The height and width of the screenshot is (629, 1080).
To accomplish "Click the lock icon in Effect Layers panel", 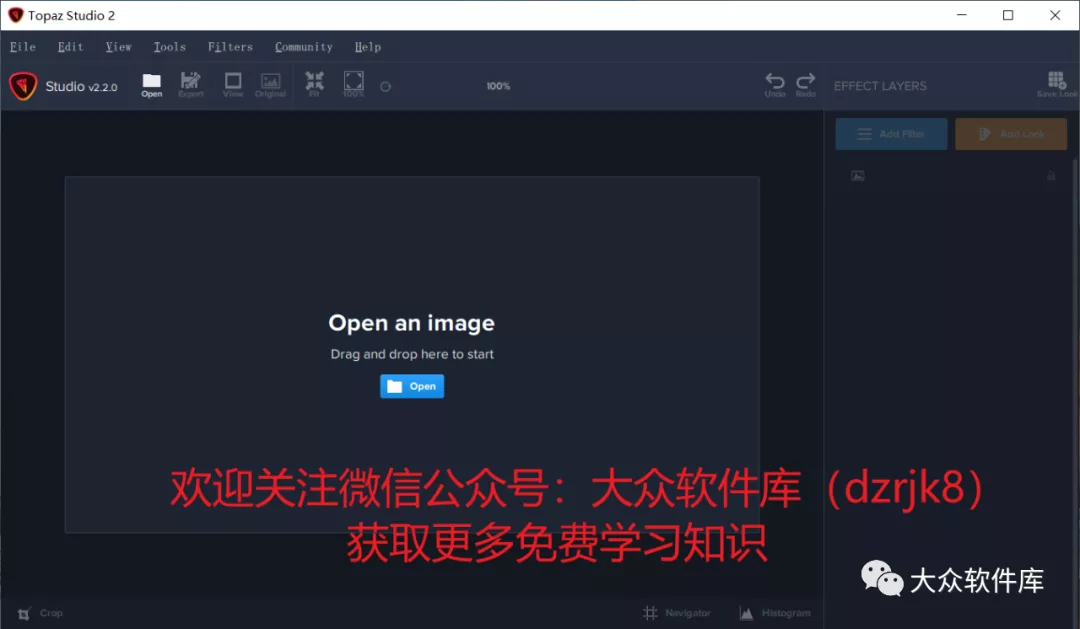I will coord(1051,175).
